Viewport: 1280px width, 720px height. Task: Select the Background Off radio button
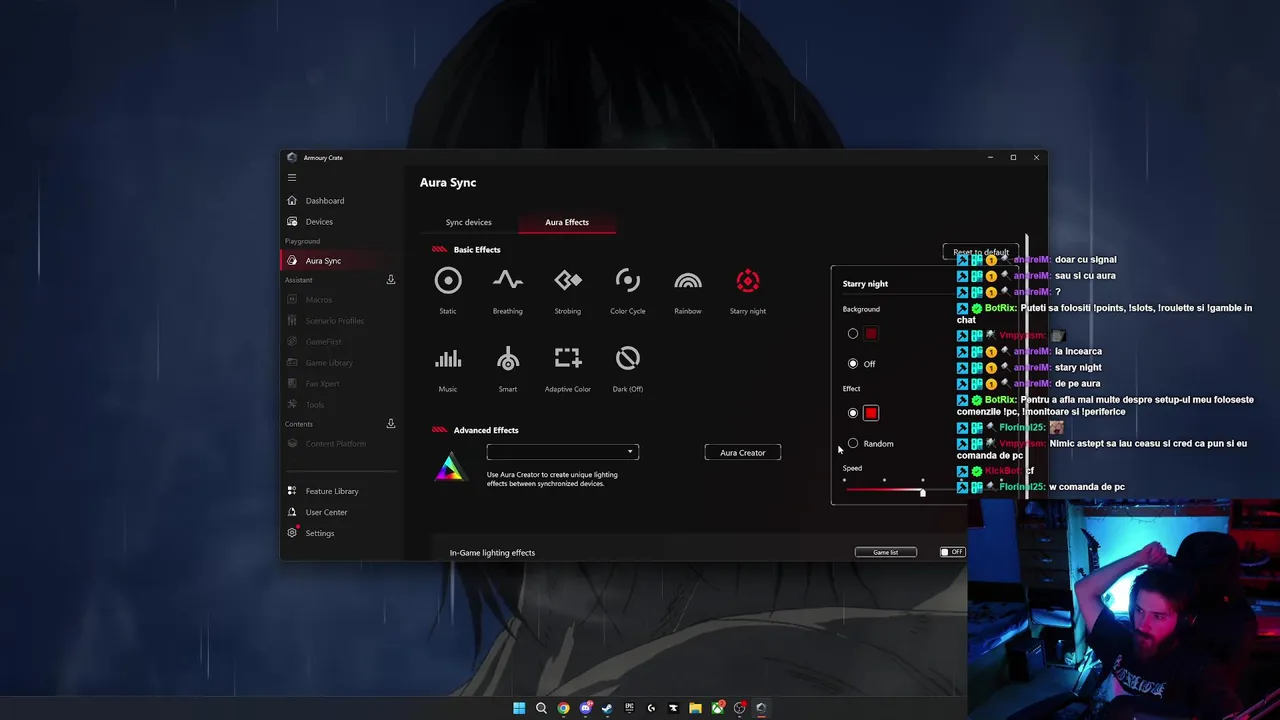click(853, 364)
